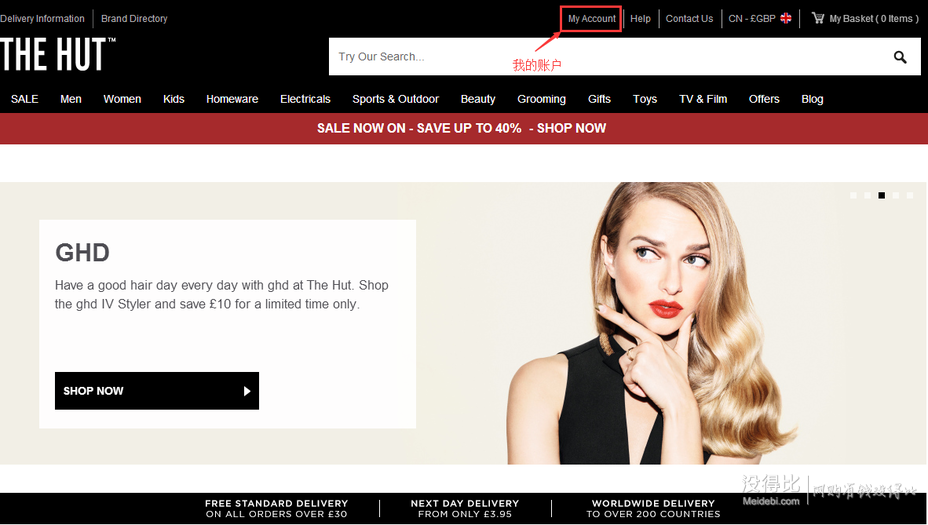This screenshot has height=525, width=928.
Task: Go to The Hut logo homepage
Action: click(x=57, y=54)
